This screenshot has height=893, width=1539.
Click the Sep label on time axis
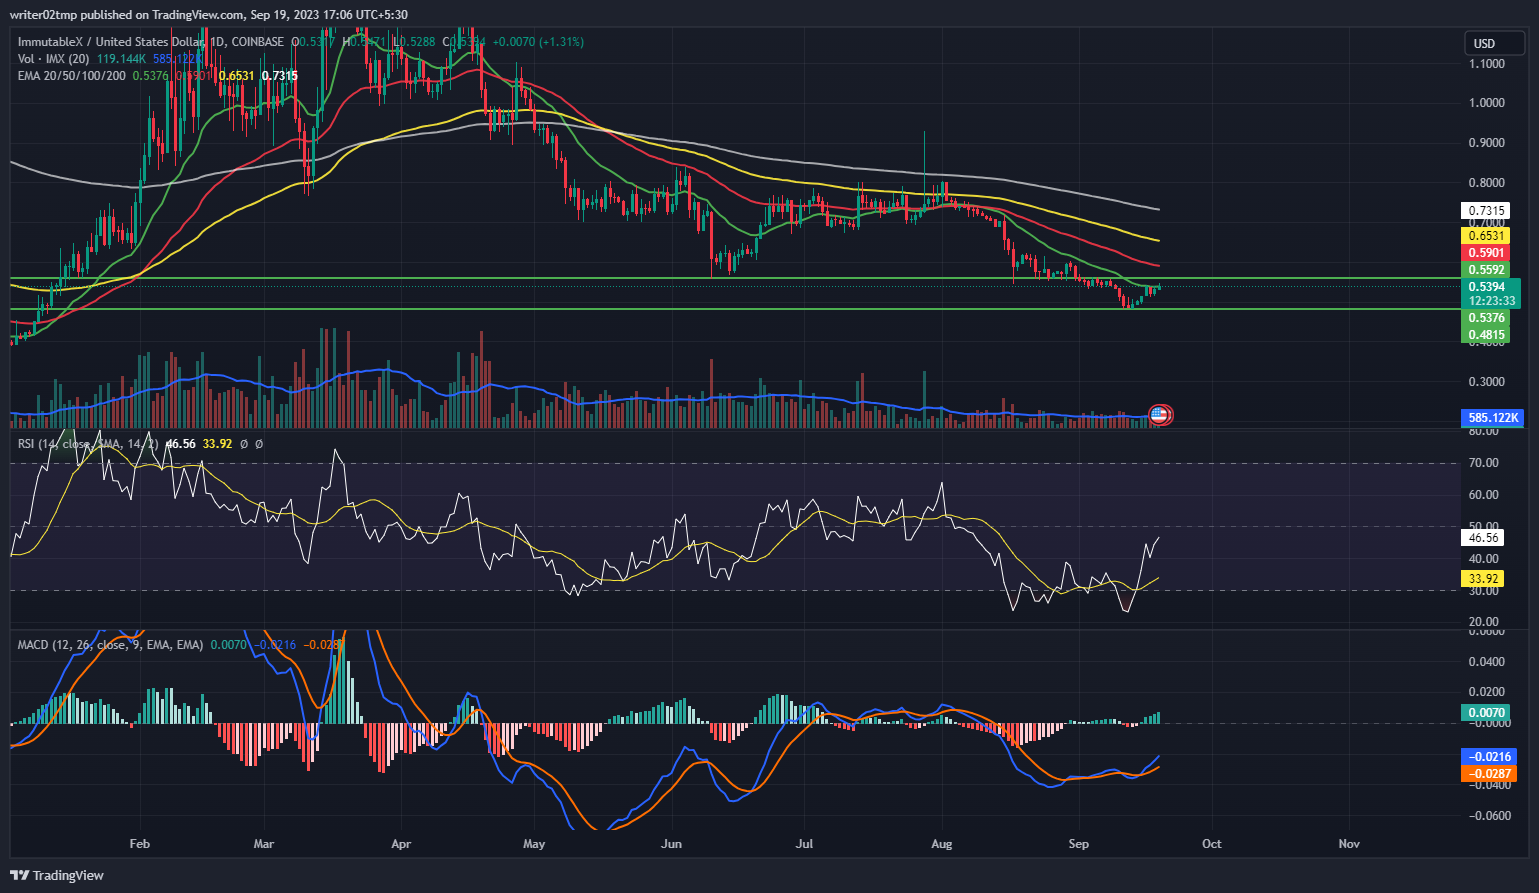click(1078, 844)
